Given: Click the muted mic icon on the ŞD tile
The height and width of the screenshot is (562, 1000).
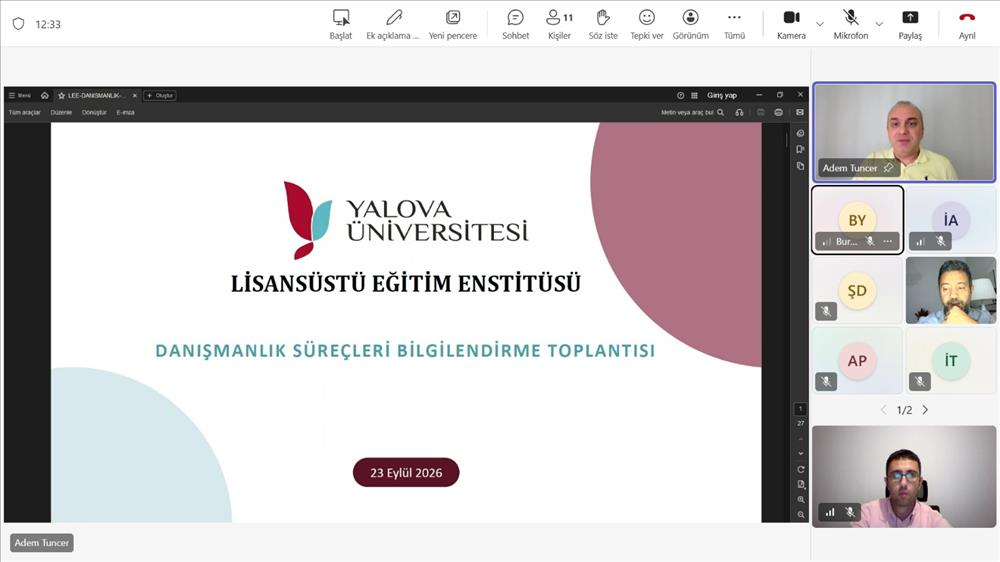Looking at the screenshot, I should 826,311.
